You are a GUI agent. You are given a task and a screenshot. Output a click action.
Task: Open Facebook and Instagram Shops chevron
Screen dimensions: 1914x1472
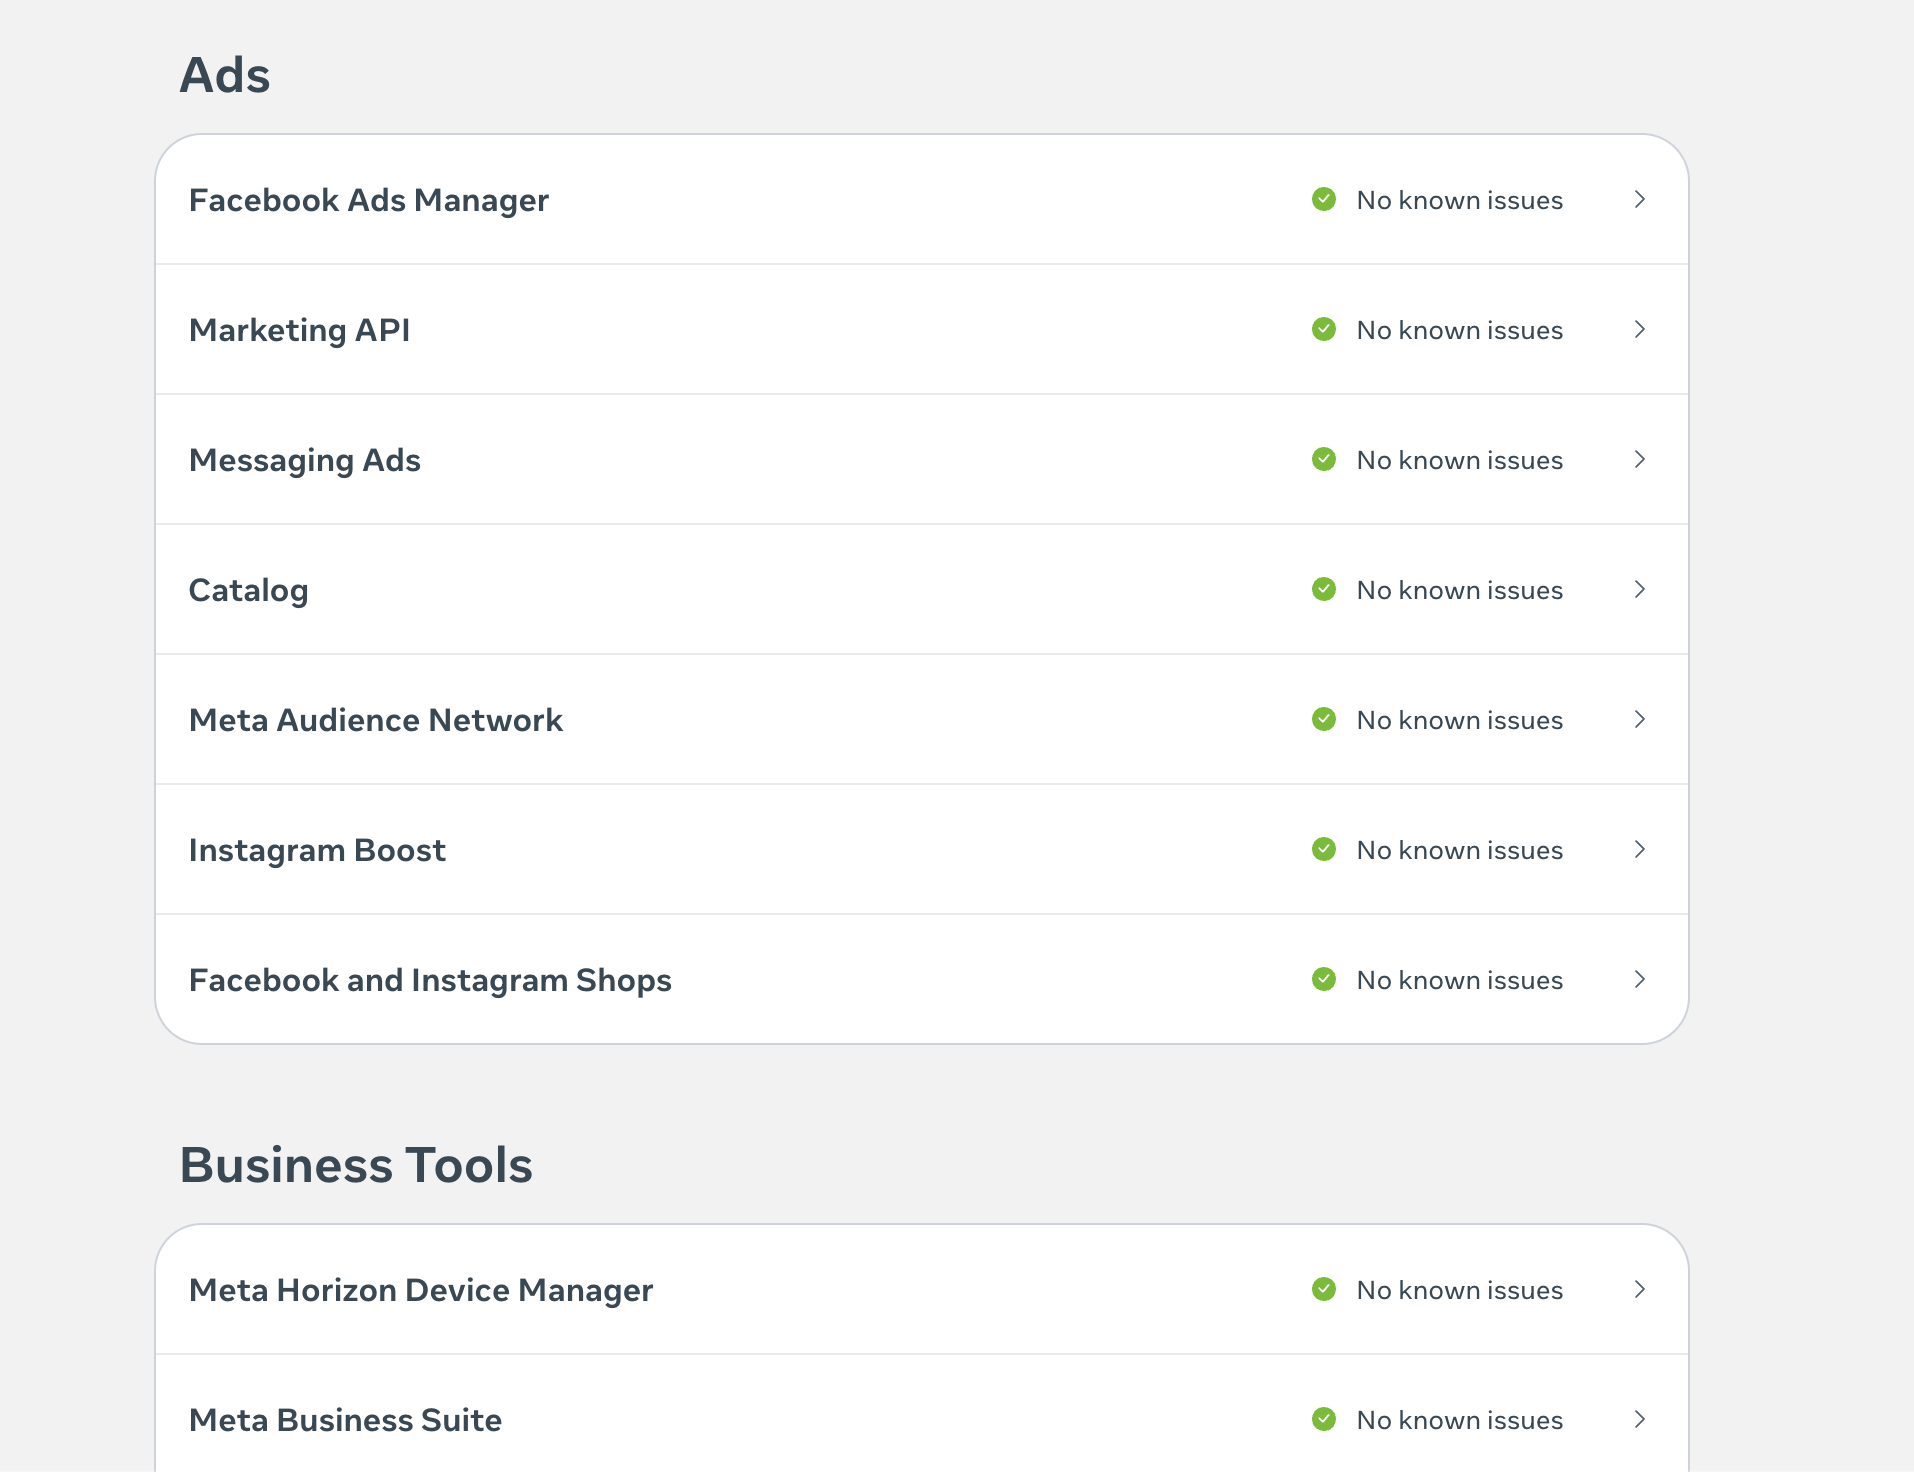tap(1640, 979)
